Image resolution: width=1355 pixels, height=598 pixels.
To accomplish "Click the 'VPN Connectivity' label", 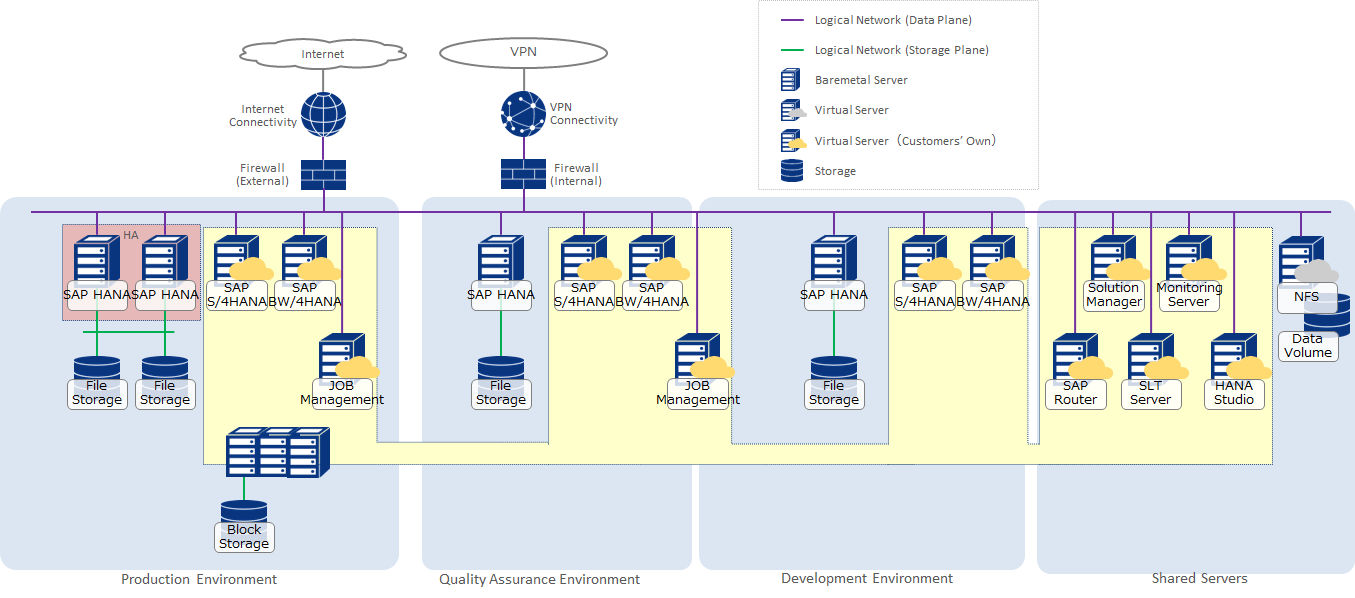I will (x=584, y=114).
